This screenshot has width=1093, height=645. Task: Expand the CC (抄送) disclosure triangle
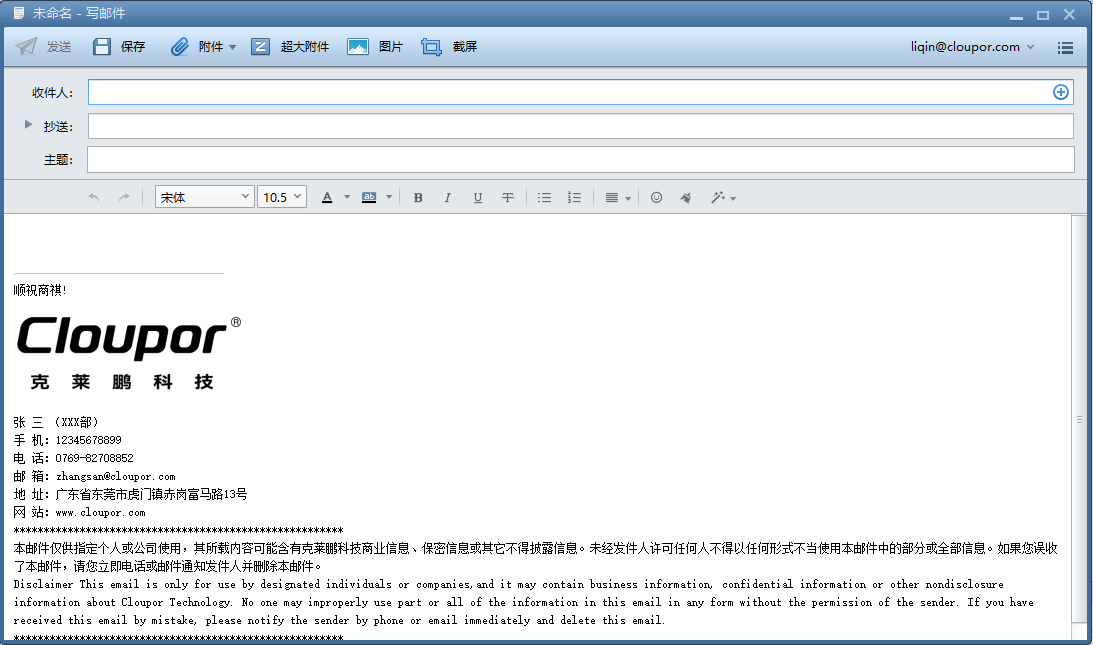click(x=28, y=124)
